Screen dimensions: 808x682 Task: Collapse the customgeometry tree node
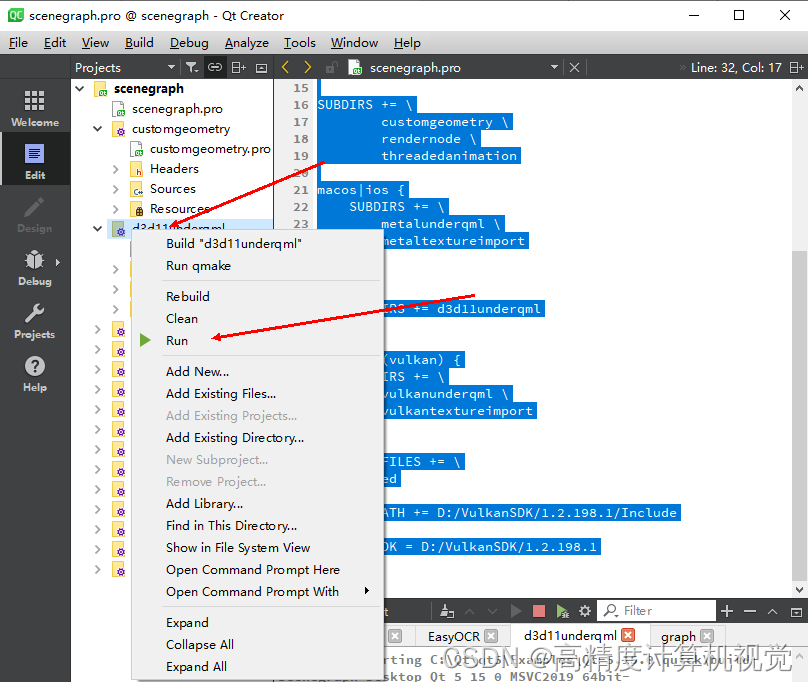(x=97, y=128)
